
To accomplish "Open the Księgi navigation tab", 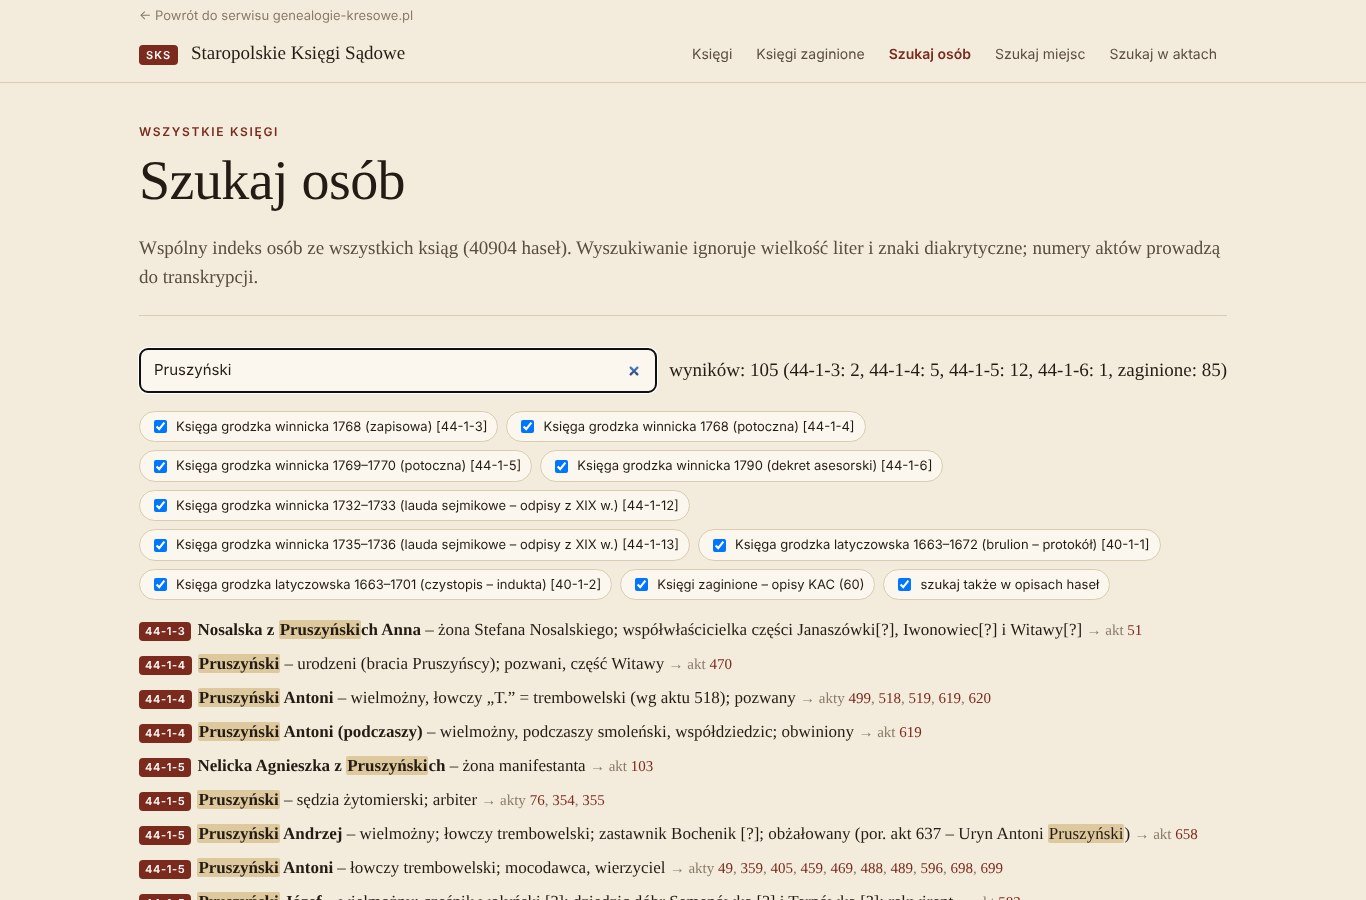I will (x=712, y=54).
